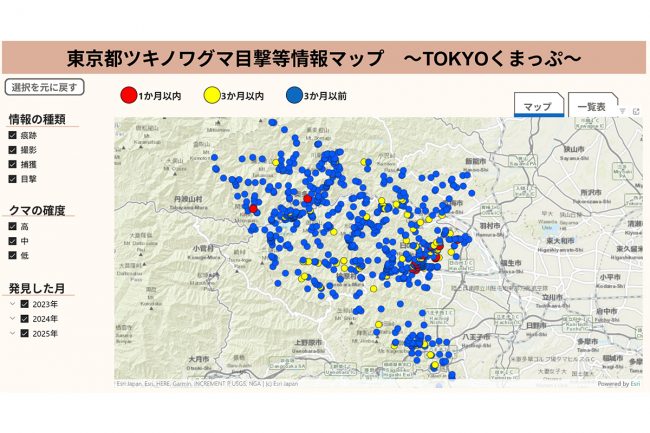Click red marker near 丹波山村 label

click(254, 209)
